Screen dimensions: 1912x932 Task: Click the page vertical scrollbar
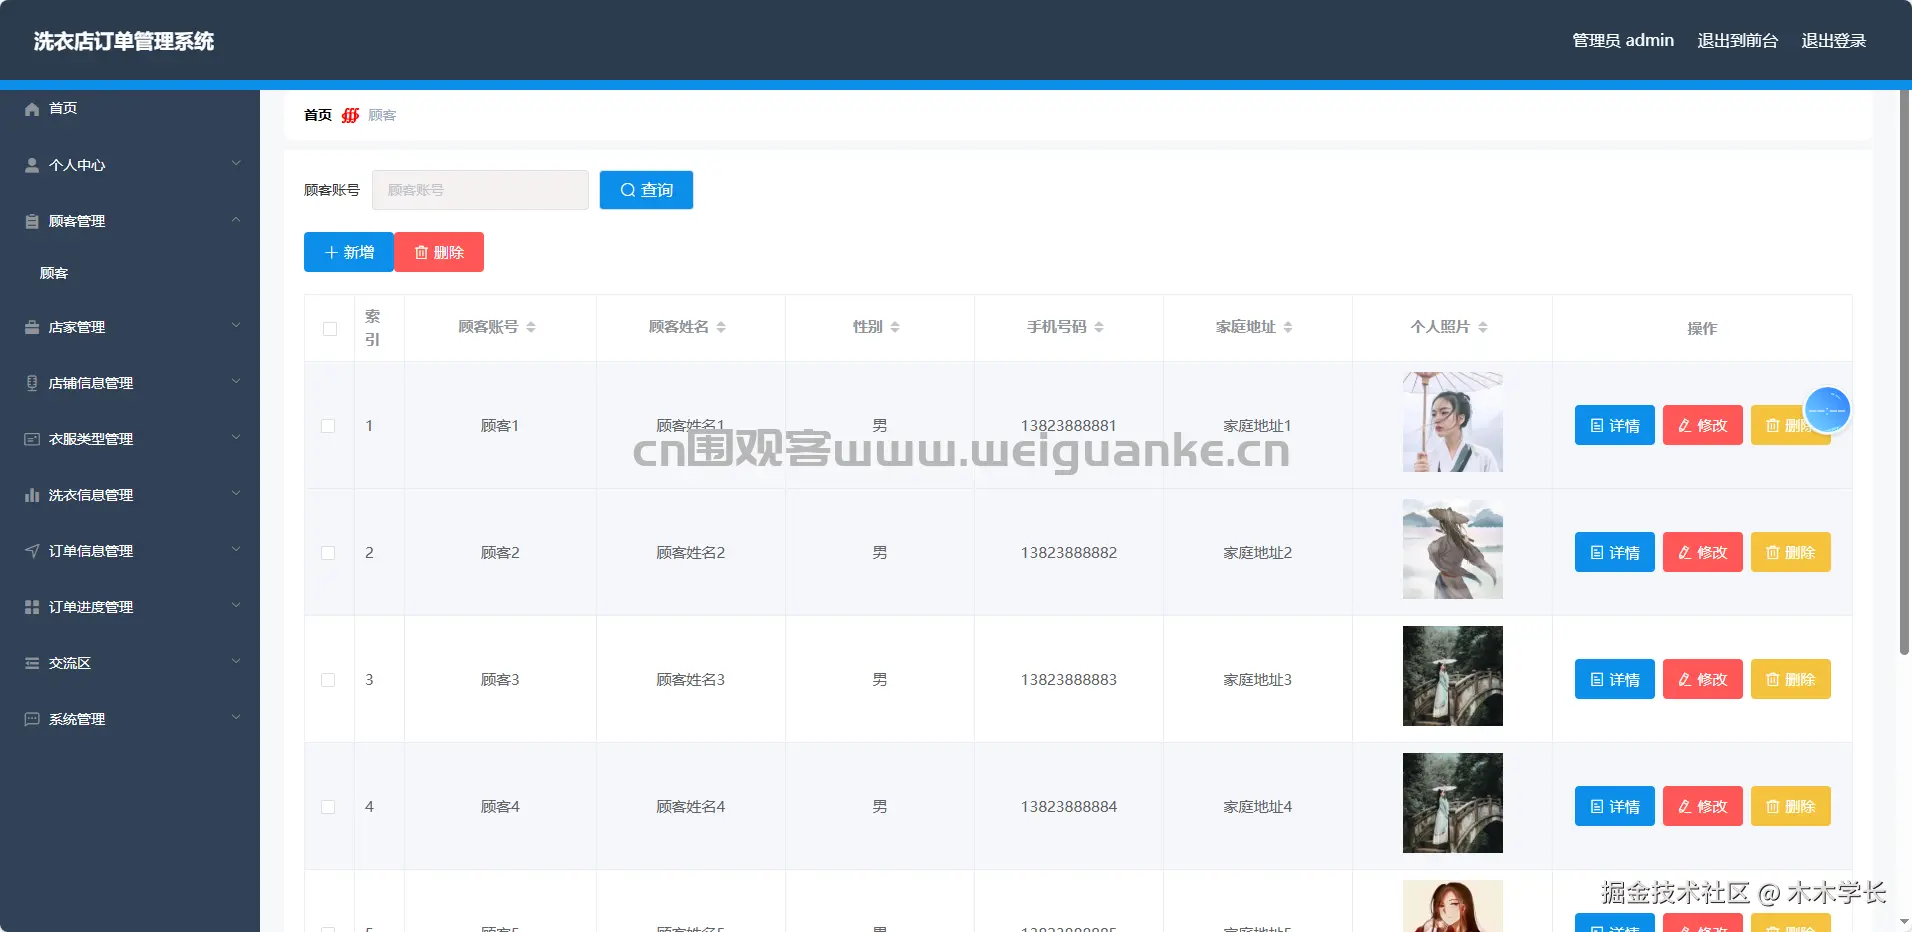tap(1905, 372)
